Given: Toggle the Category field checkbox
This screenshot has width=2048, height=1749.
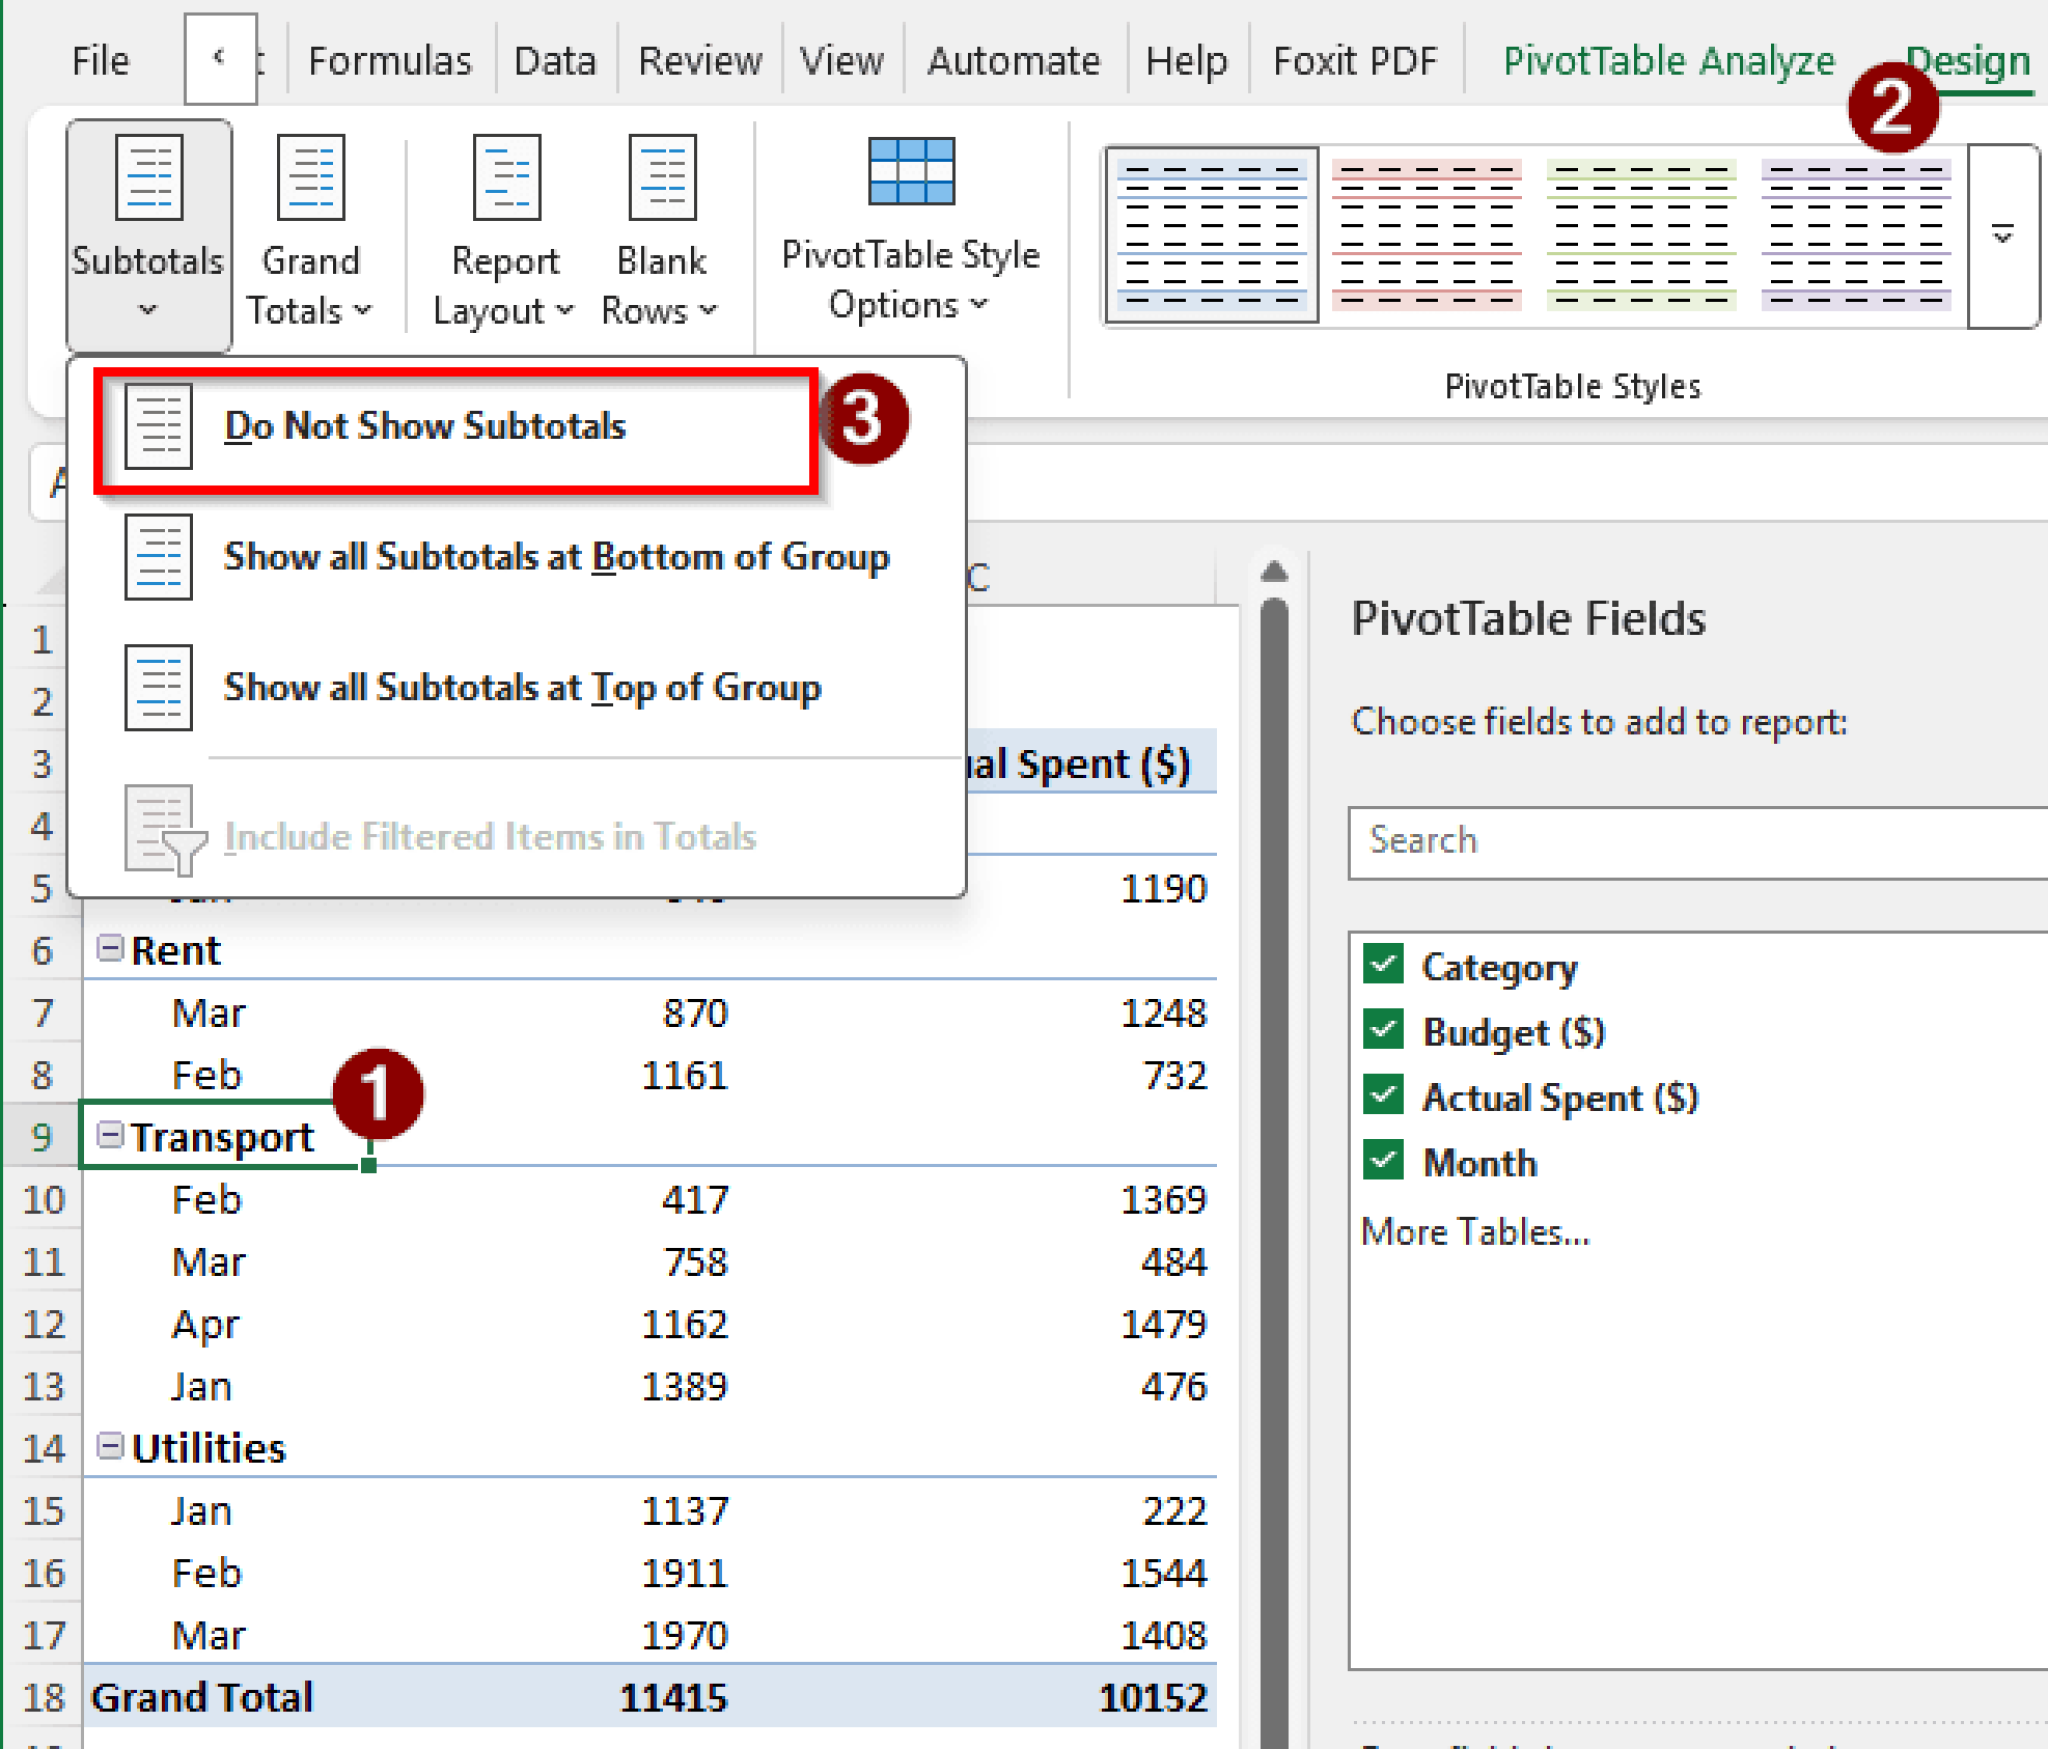Looking at the screenshot, I should click(1385, 965).
